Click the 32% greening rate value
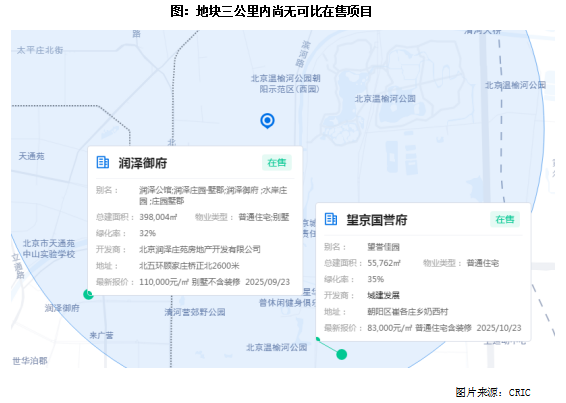This screenshot has width=566, height=403. pos(148,233)
